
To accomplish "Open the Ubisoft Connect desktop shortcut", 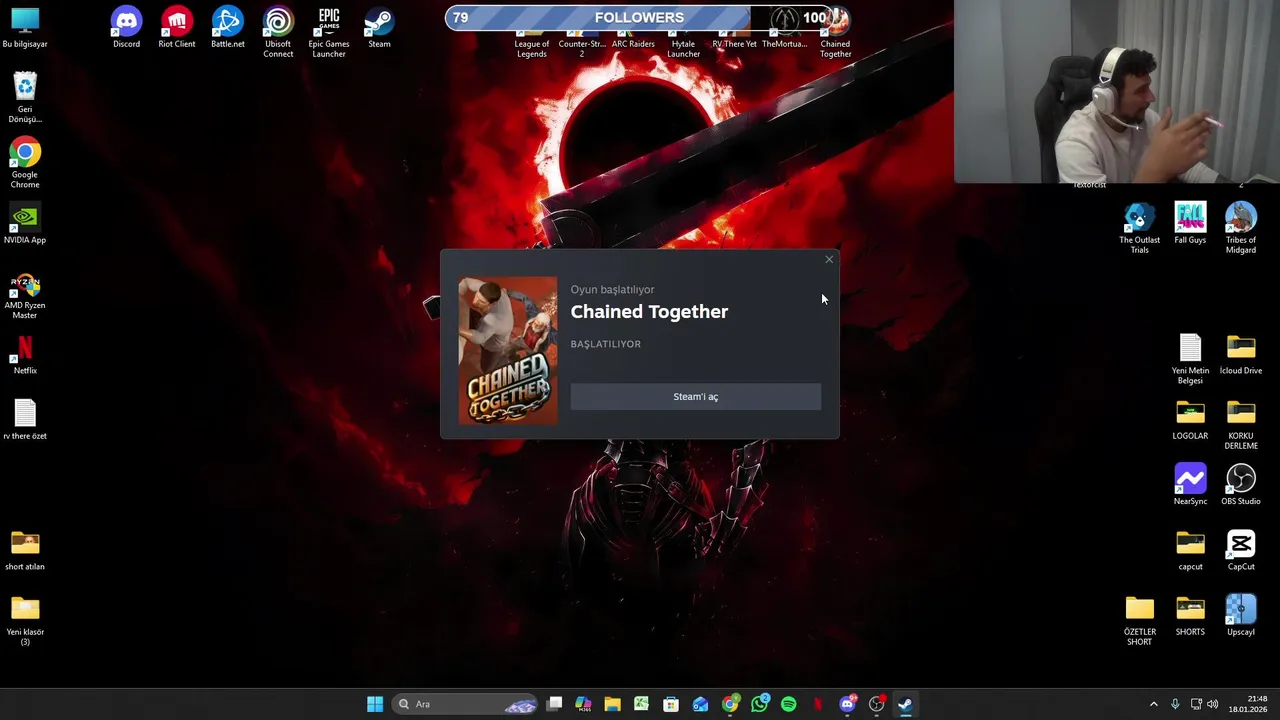I will (x=278, y=32).
